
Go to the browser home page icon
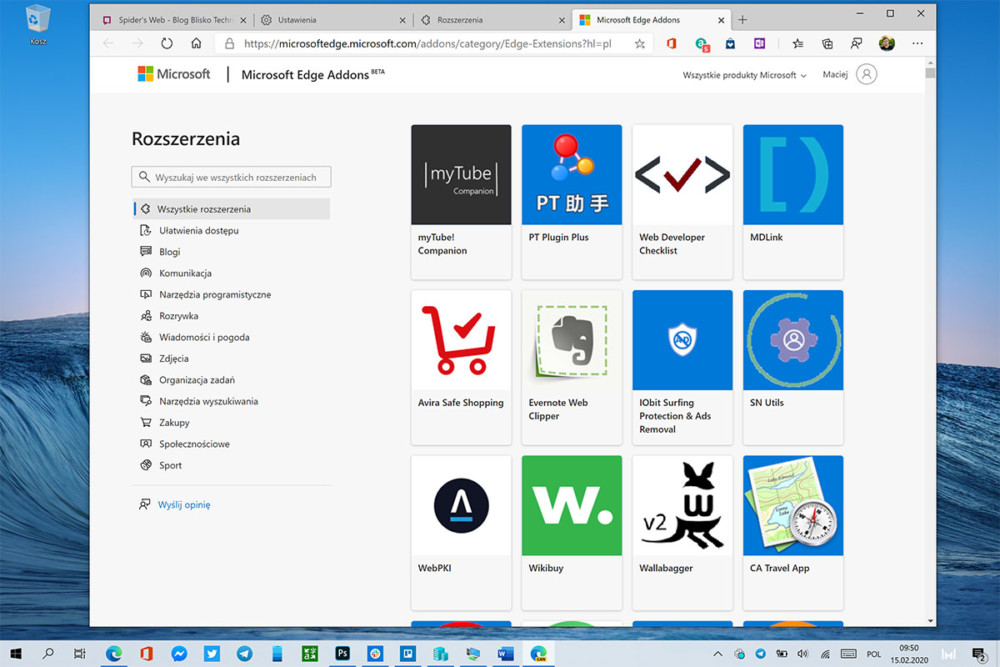coord(196,43)
